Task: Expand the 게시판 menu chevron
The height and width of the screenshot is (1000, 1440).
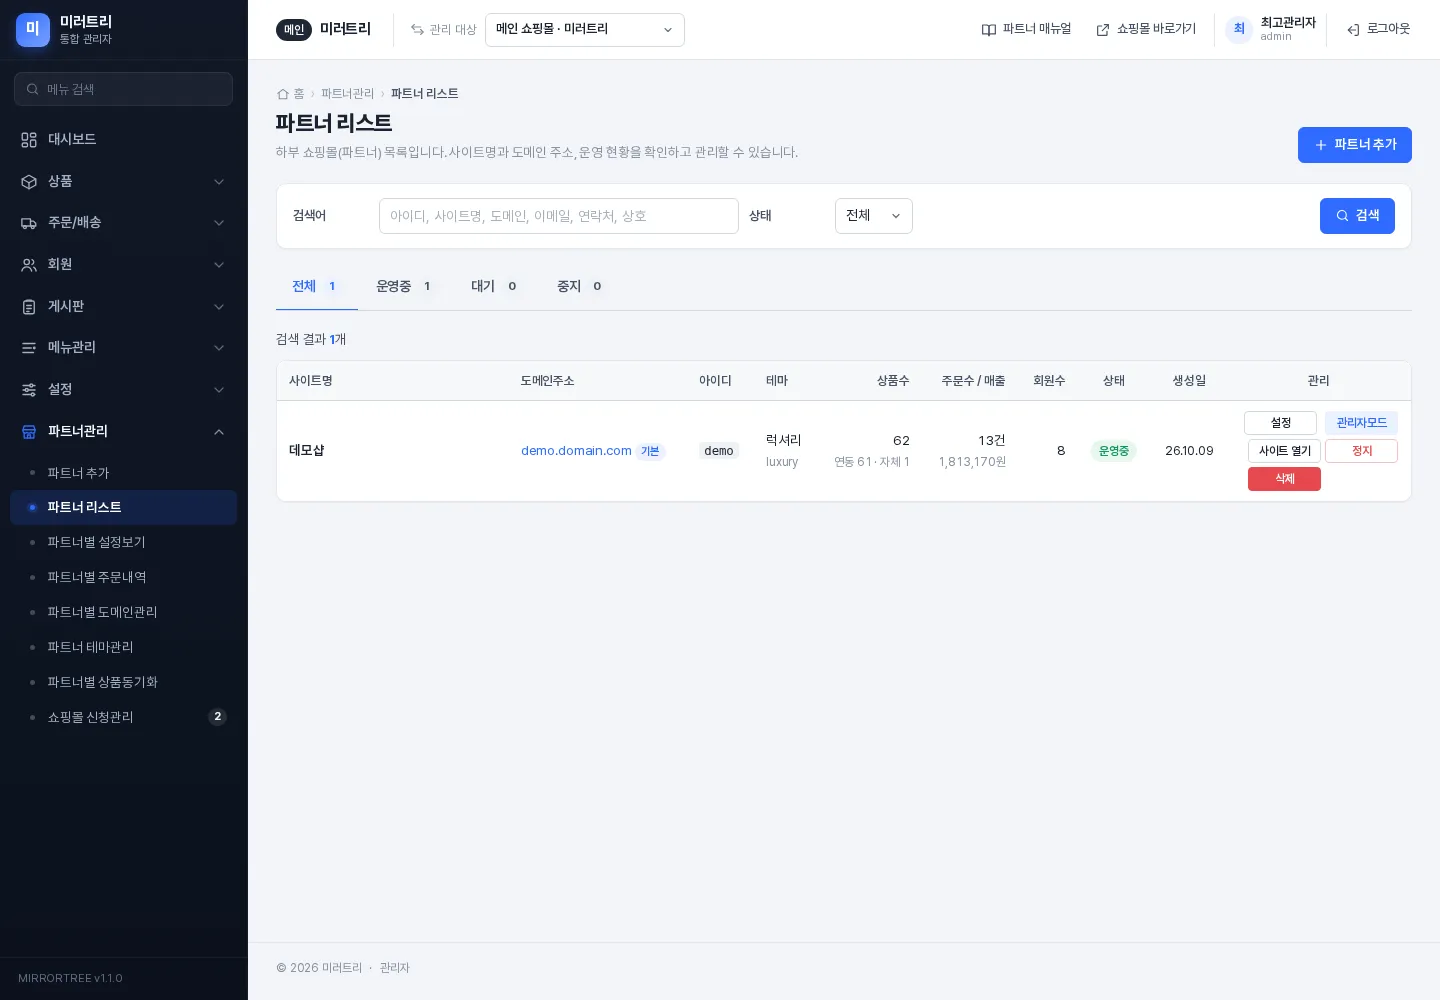Action: pos(219,307)
